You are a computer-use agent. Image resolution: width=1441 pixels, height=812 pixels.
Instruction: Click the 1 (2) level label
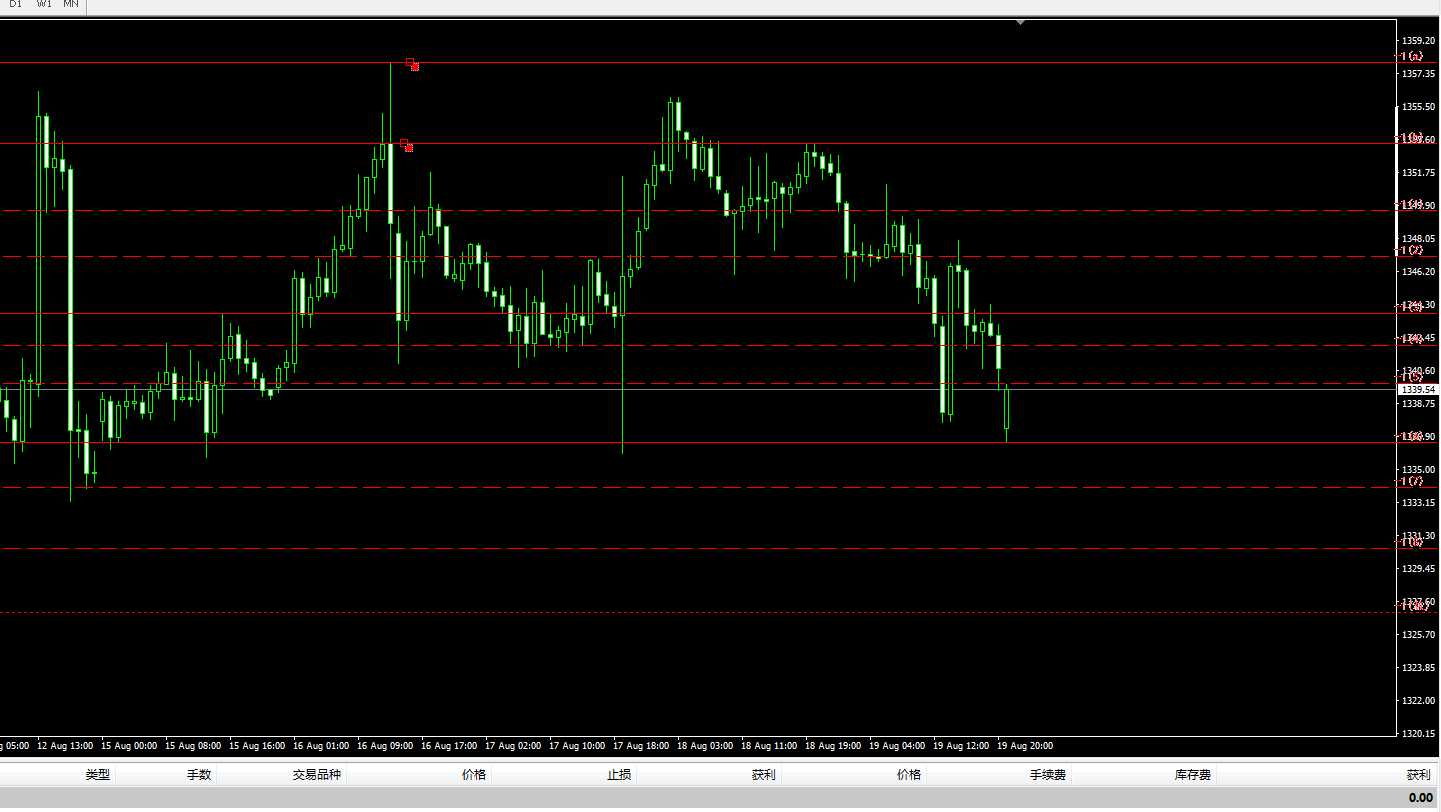[1411, 250]
